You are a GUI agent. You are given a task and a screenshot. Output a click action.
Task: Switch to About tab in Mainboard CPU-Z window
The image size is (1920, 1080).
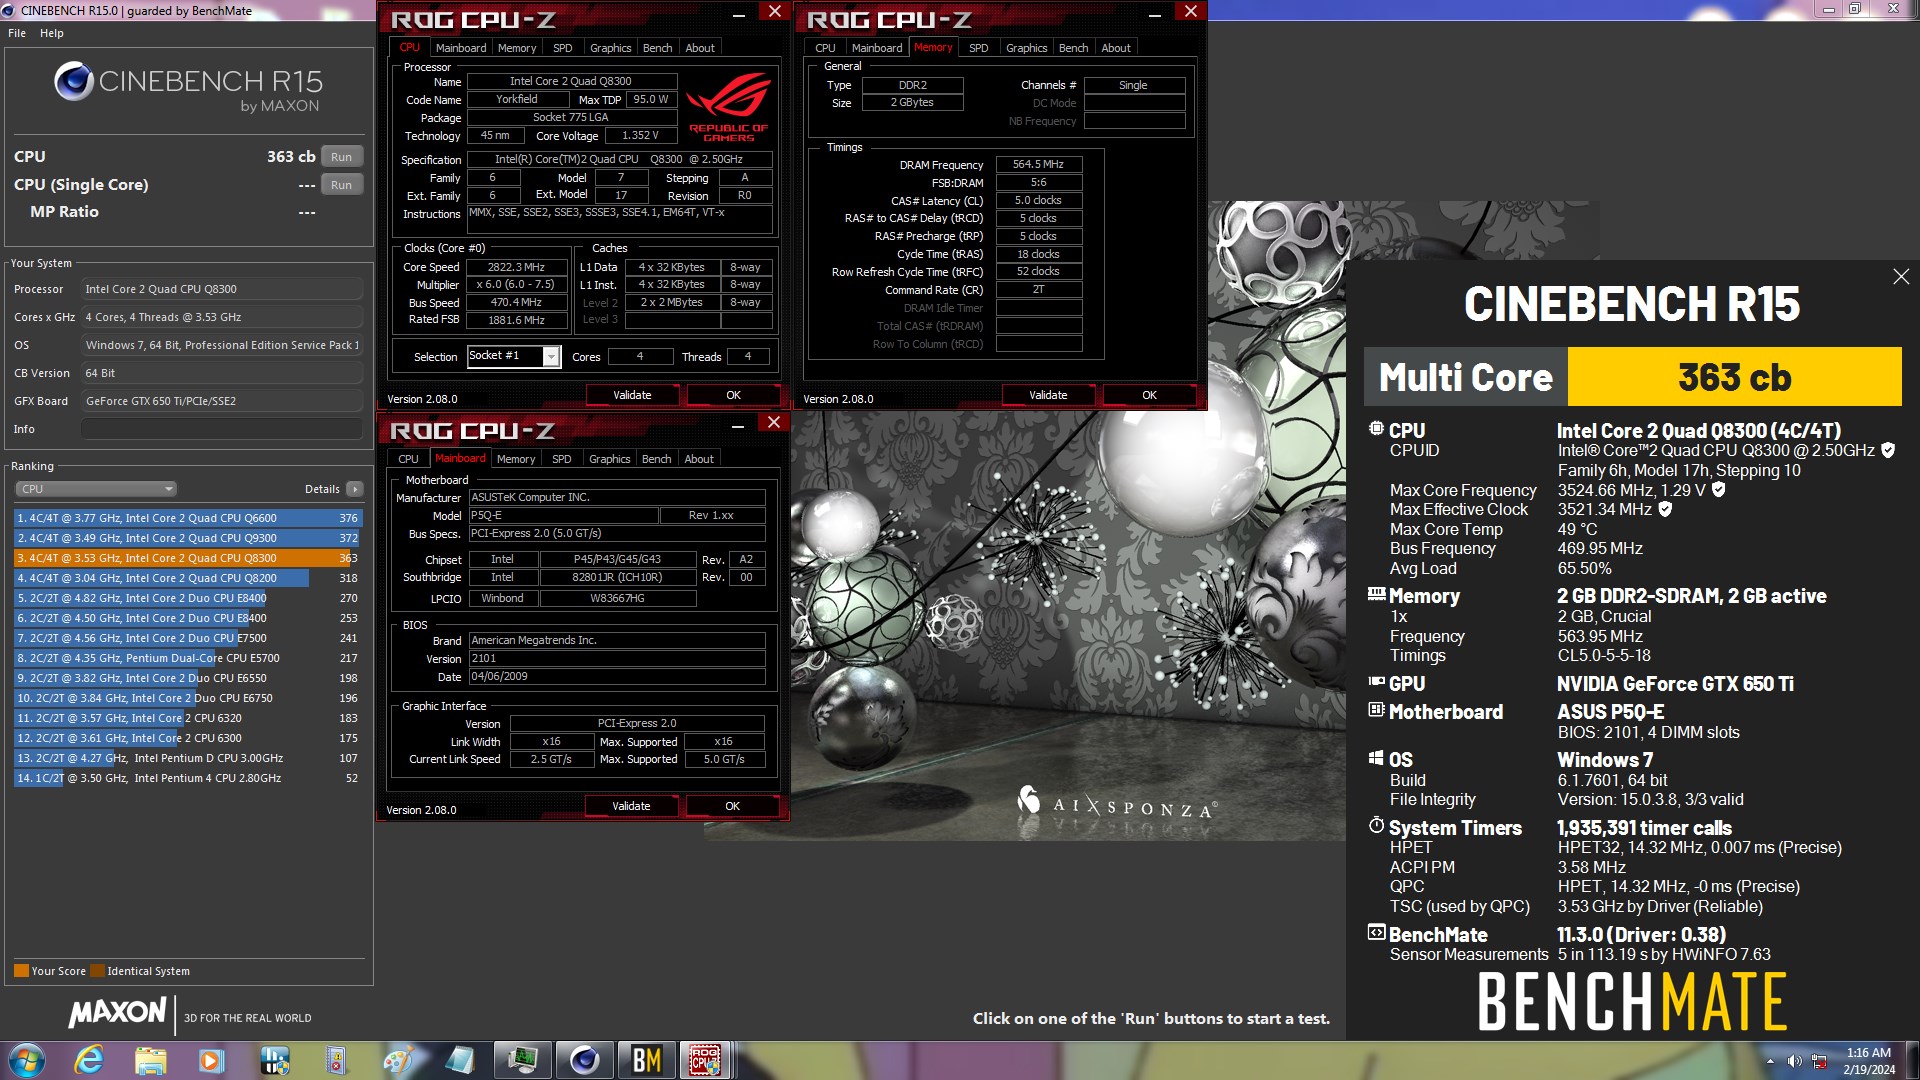click(699, 459)
